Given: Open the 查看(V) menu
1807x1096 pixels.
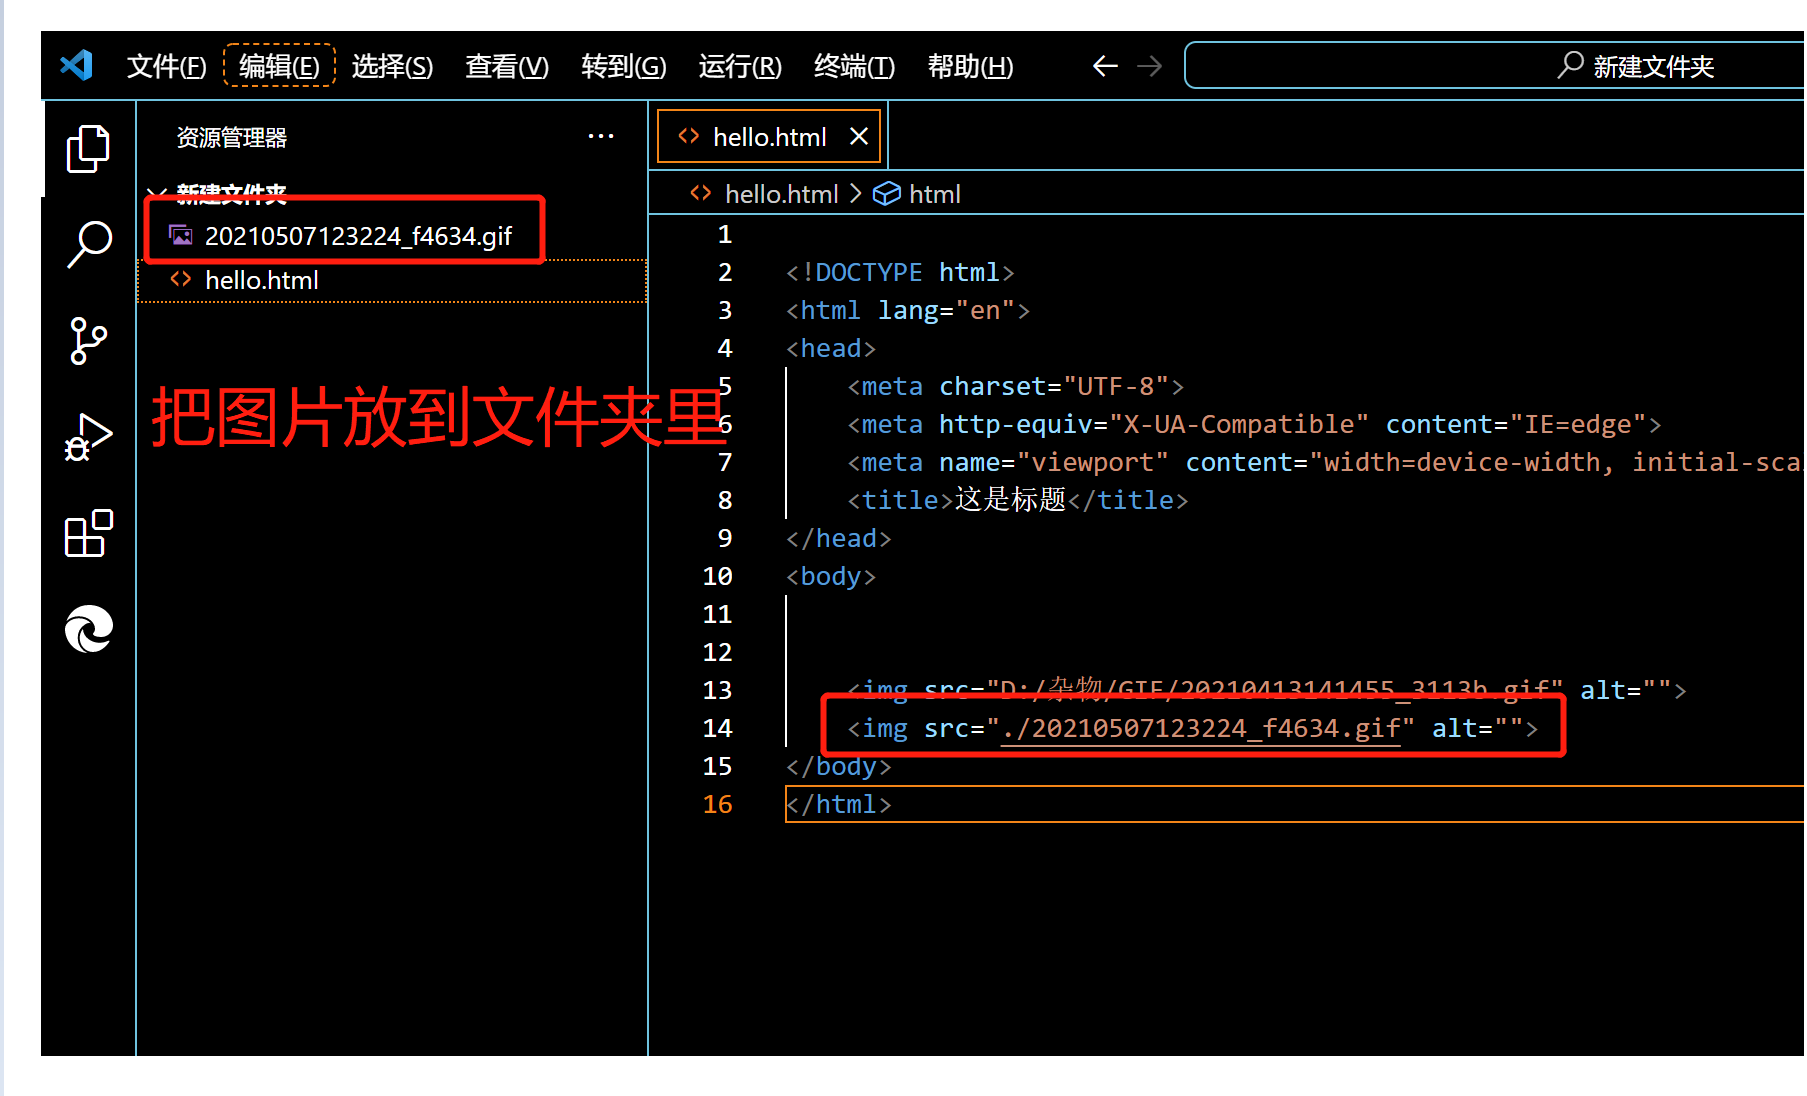Looking at the screenshot, I should 507,66.
